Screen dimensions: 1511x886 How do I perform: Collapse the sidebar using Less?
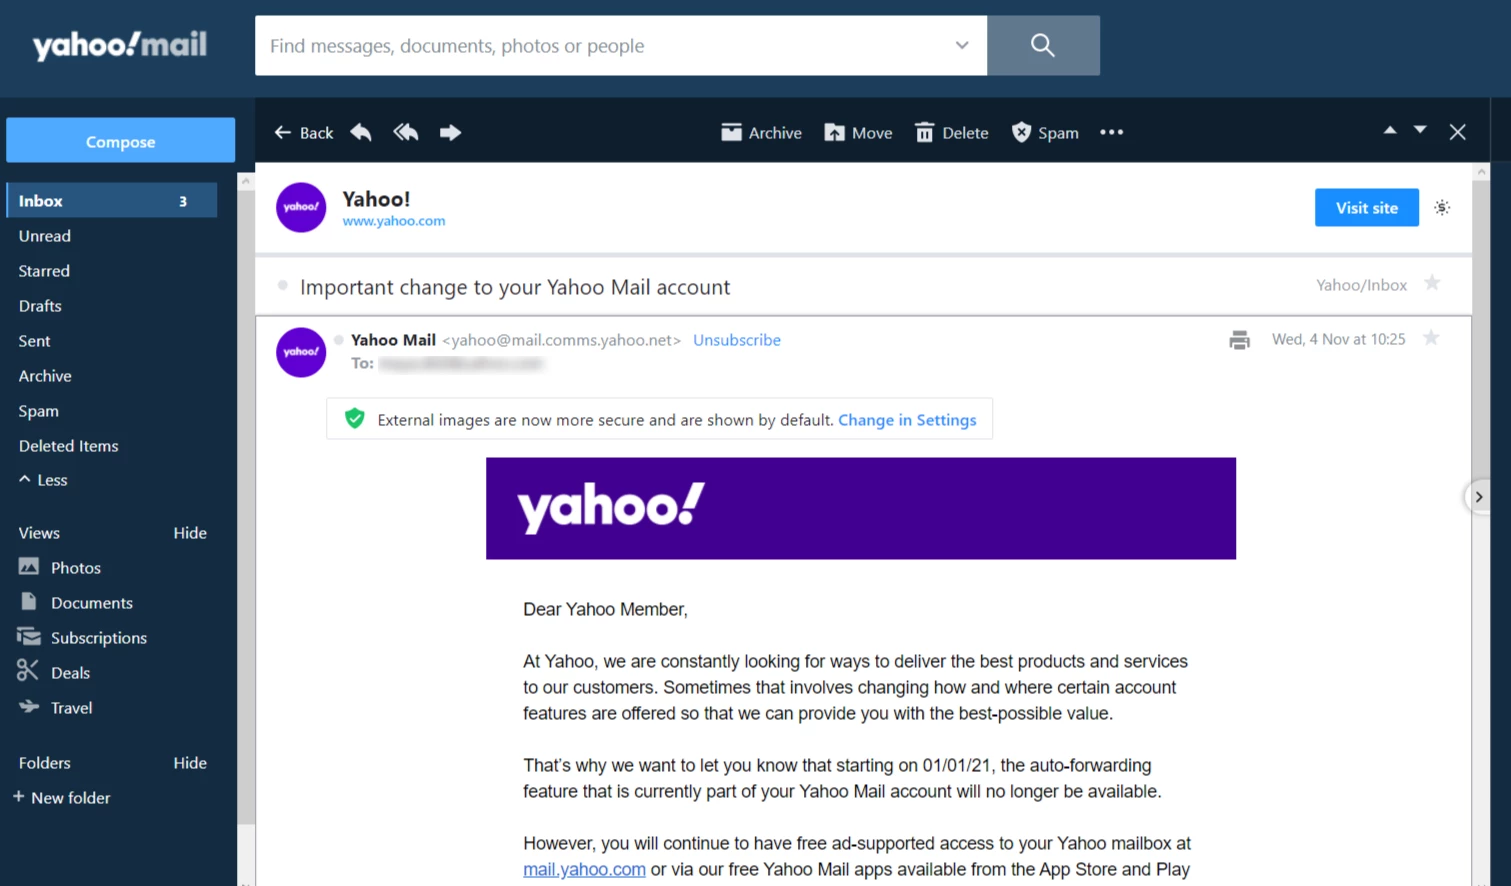pos(42,480)
